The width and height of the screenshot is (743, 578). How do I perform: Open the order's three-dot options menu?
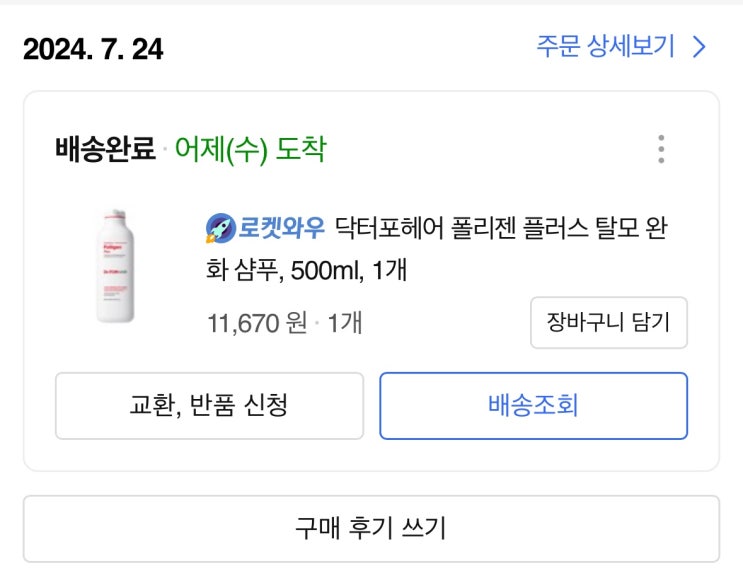pos(661,149)
